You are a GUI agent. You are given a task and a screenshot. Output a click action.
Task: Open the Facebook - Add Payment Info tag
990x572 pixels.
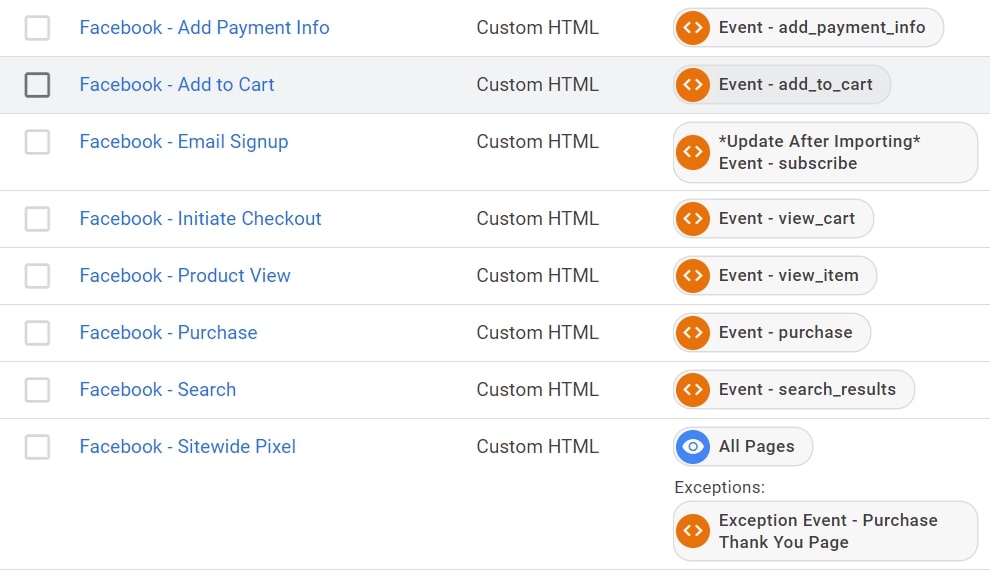[204, 28]
